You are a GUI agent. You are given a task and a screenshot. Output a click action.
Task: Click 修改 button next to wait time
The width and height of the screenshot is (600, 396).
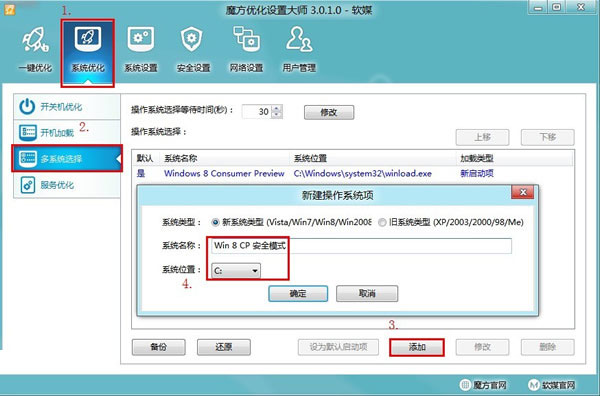tap(329, 112)
